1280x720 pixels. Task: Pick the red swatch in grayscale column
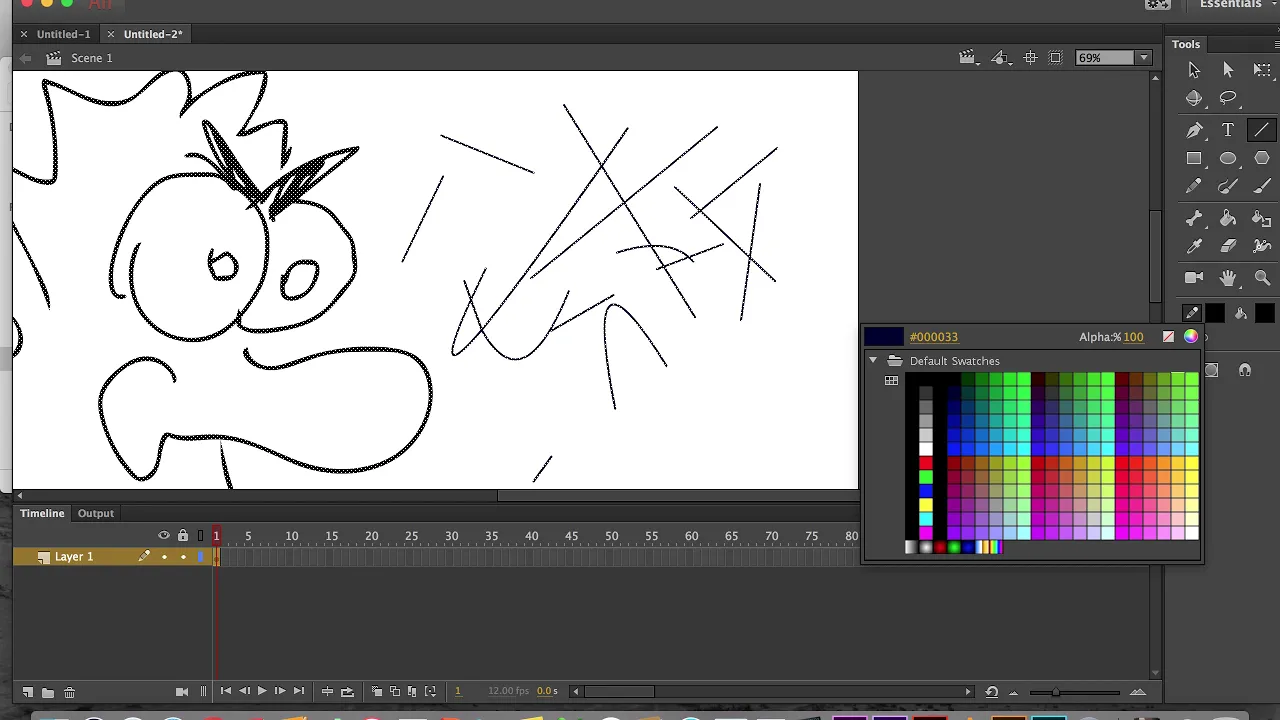925,463
